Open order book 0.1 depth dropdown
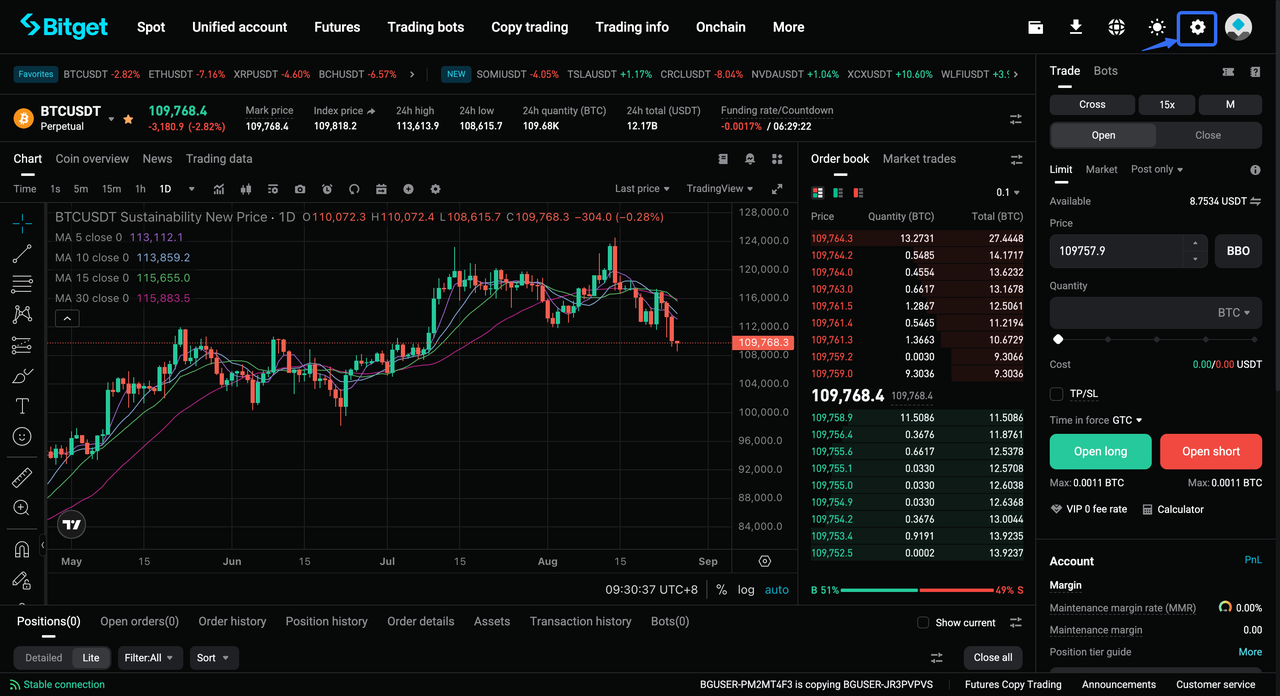 tap(1008, 192)
